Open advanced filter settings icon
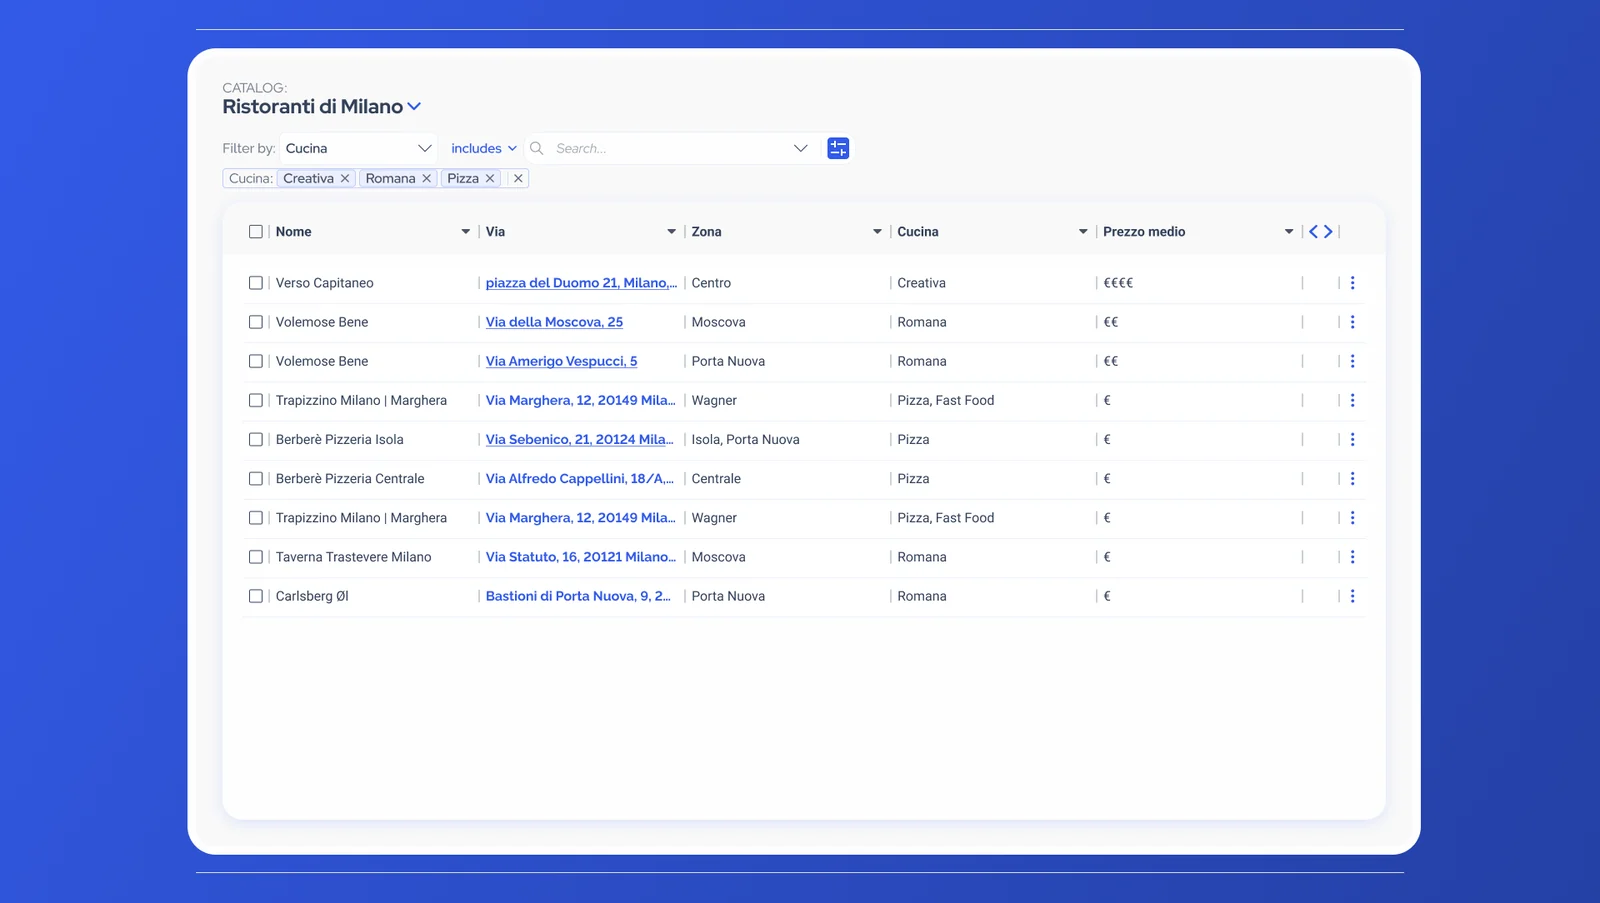The width and height of the screenshot is (1600, 903). [838, 148]
